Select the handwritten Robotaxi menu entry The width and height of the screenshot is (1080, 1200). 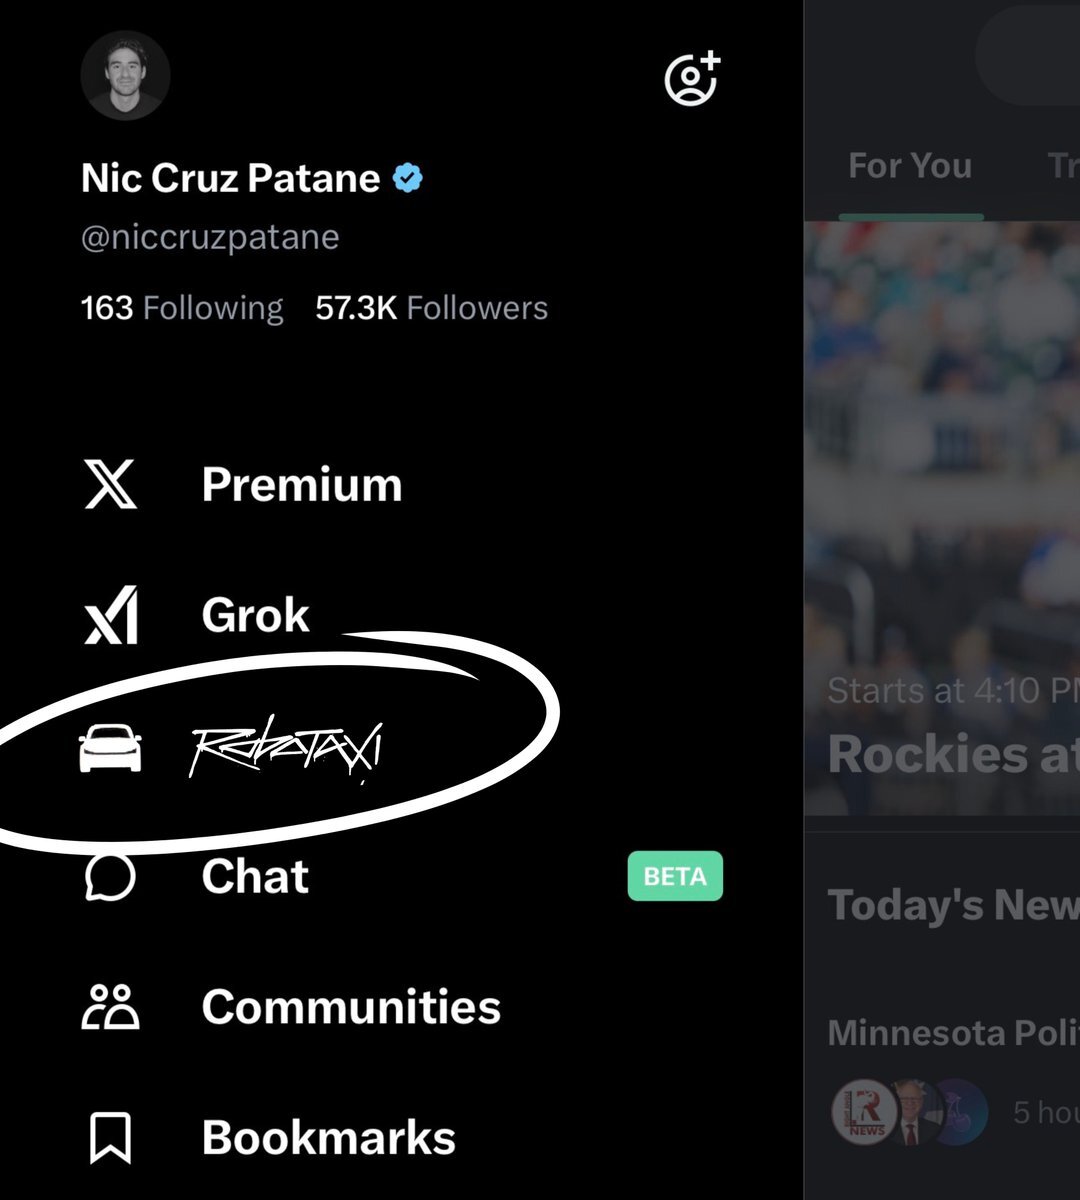click(x=287, y=751)
